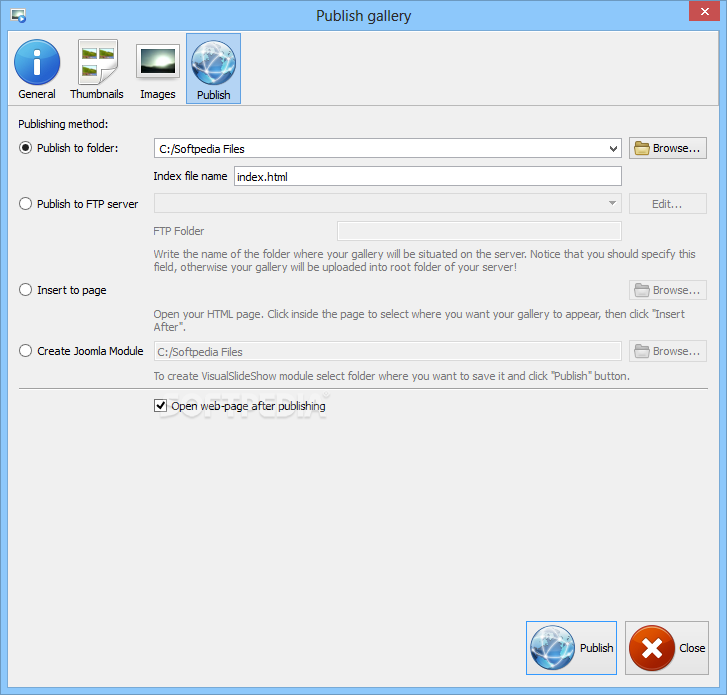Image resolution: width=727 pixels, height=695 pixels.
Task: Click the Publish button at bottom
Action: click(571, 648)
